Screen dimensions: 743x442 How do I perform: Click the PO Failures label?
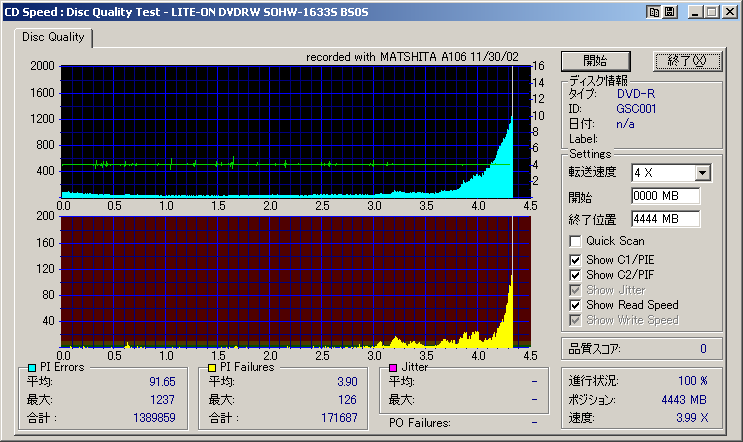point(419,423)
